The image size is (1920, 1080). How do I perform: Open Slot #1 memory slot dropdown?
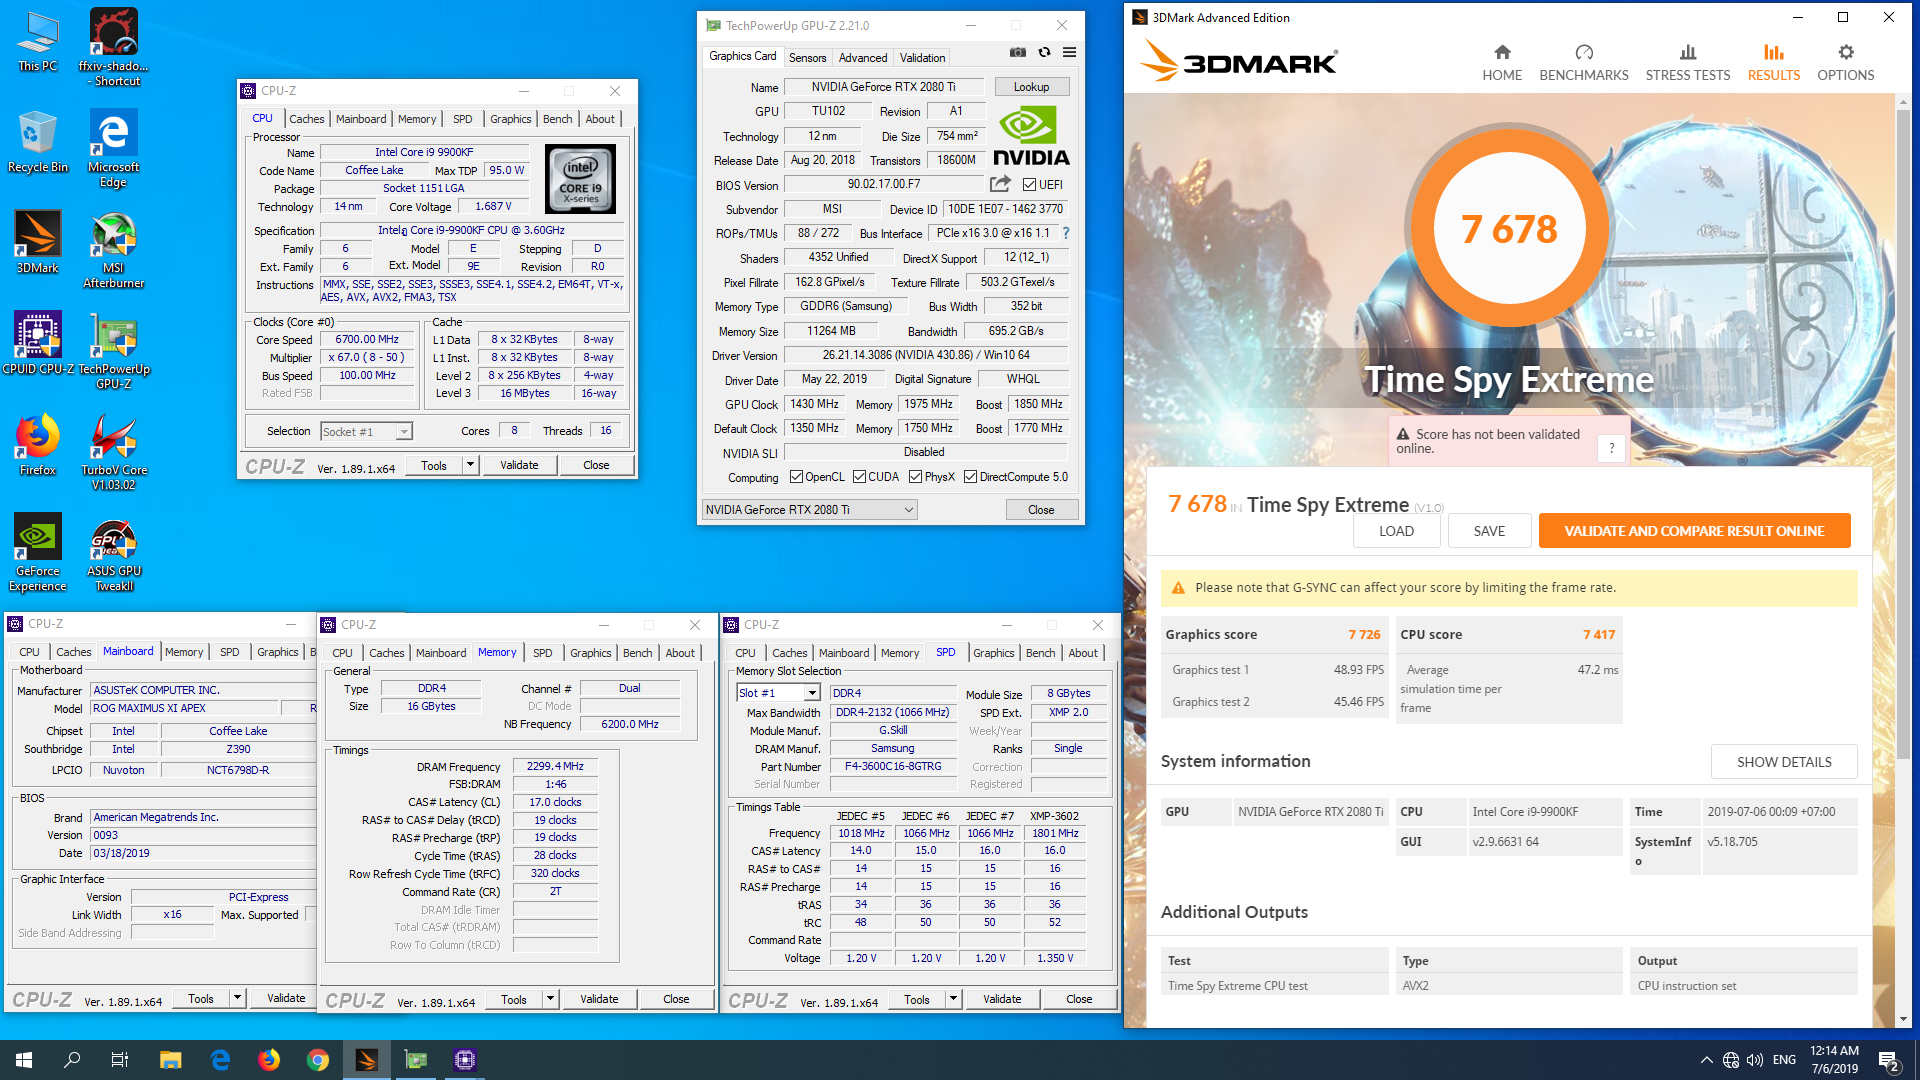pos(778,693)
